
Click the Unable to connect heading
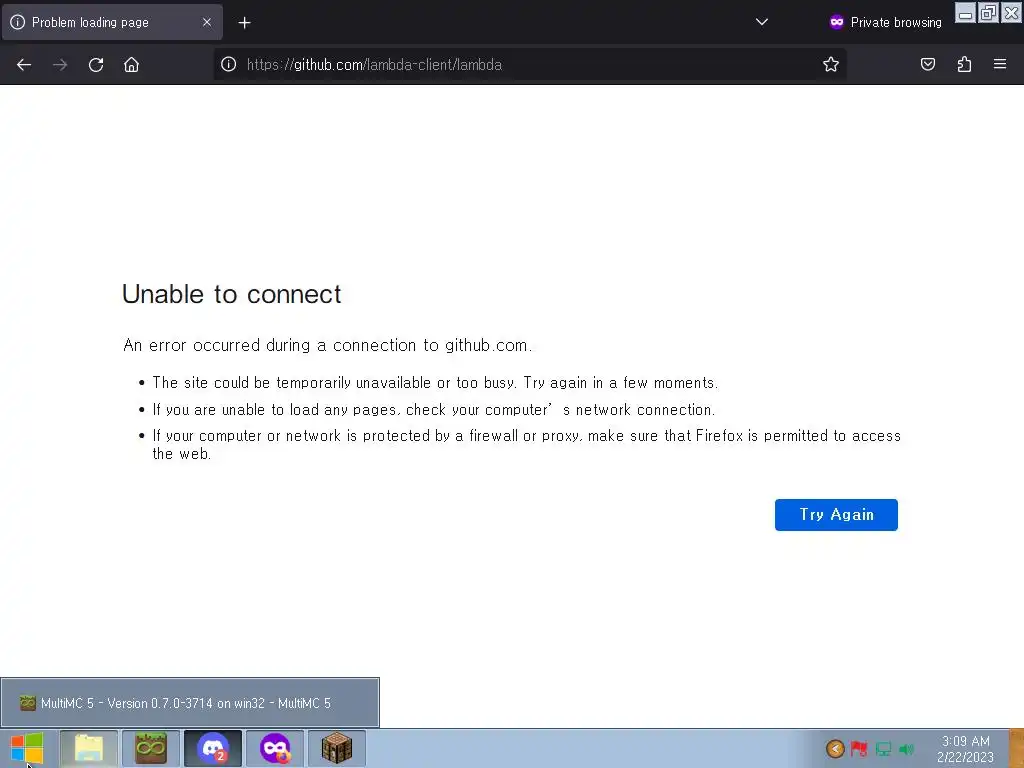[x=231, y=294]
